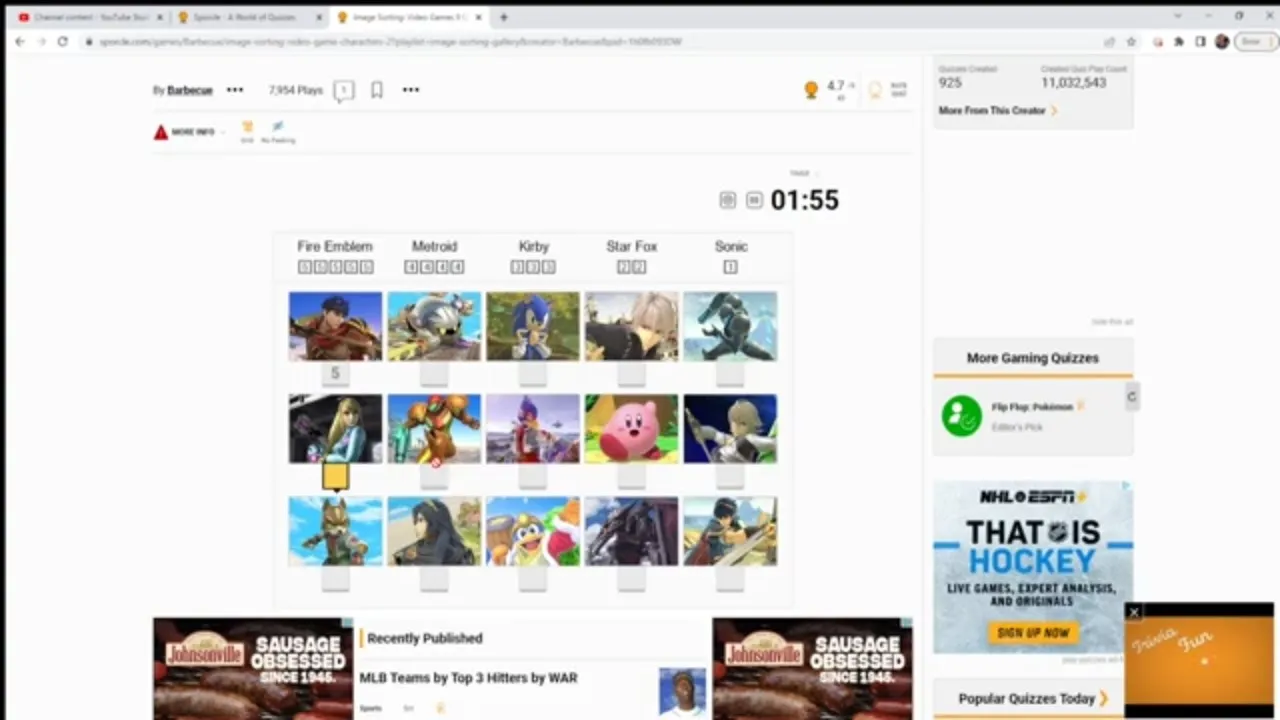Open the MLB Teams by Top 3 Hitters quiz
This screenshot has height=720, width=1280.
[468, 678]
